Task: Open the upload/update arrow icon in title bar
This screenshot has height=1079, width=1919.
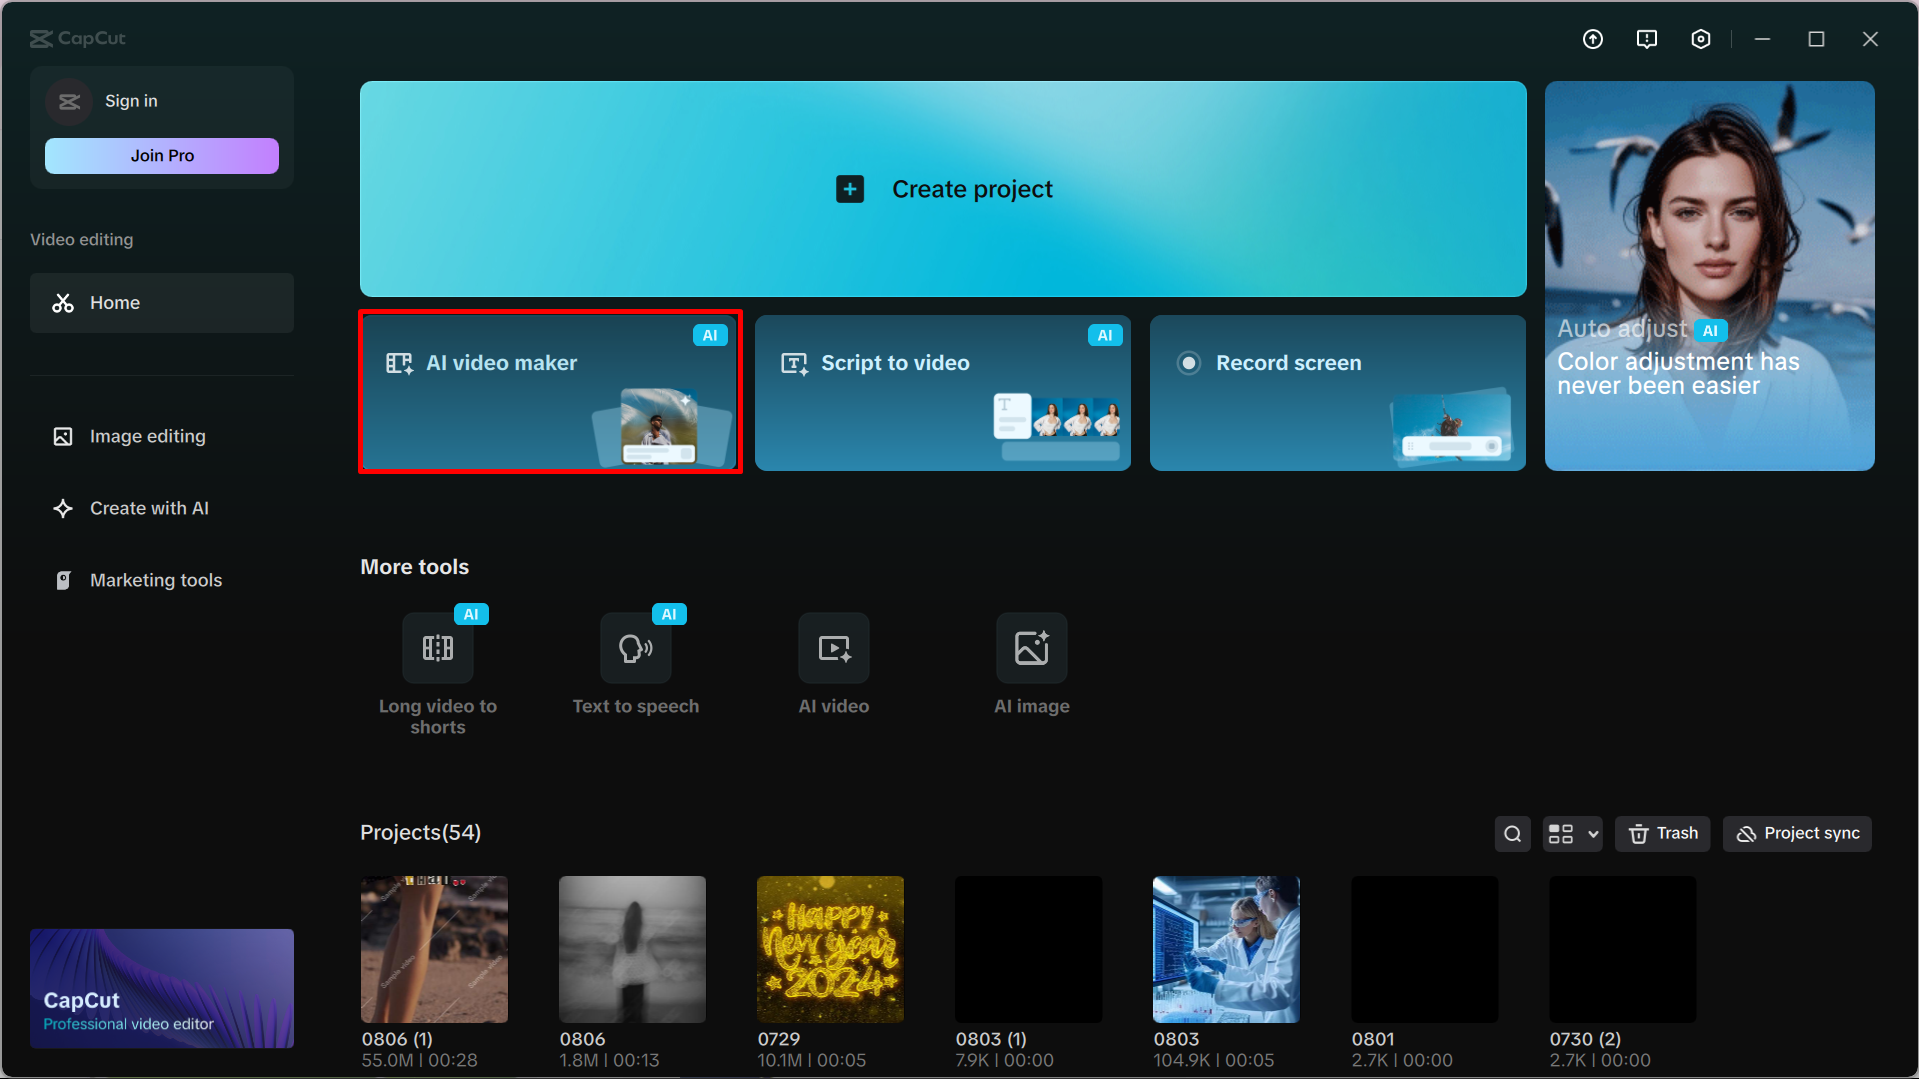Action: pyautogui.click(x=1593, y=39)
